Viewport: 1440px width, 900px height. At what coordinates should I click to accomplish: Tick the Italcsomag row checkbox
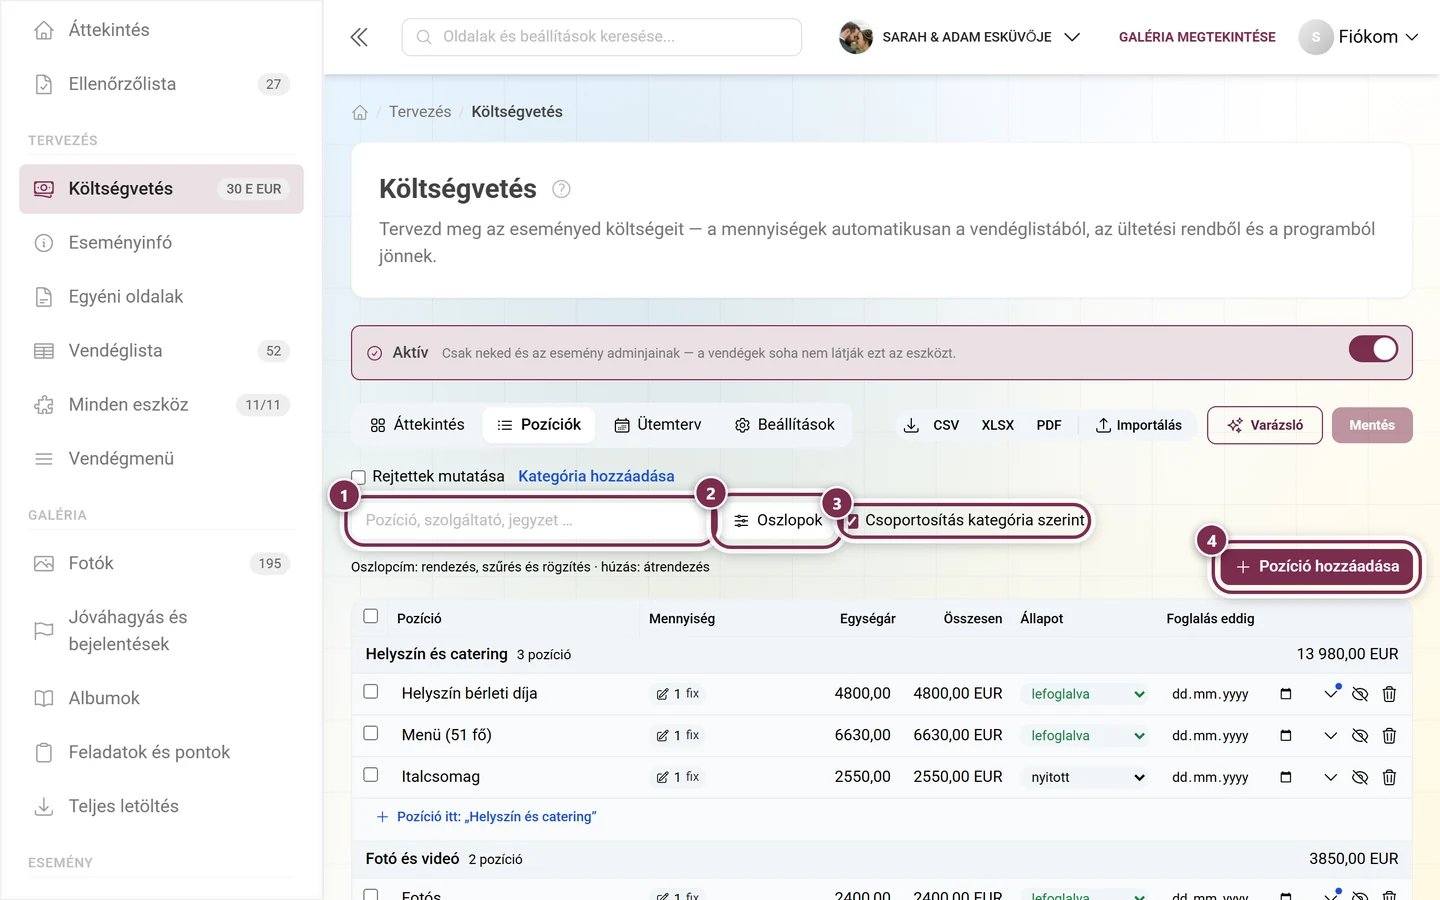(371, 775)
